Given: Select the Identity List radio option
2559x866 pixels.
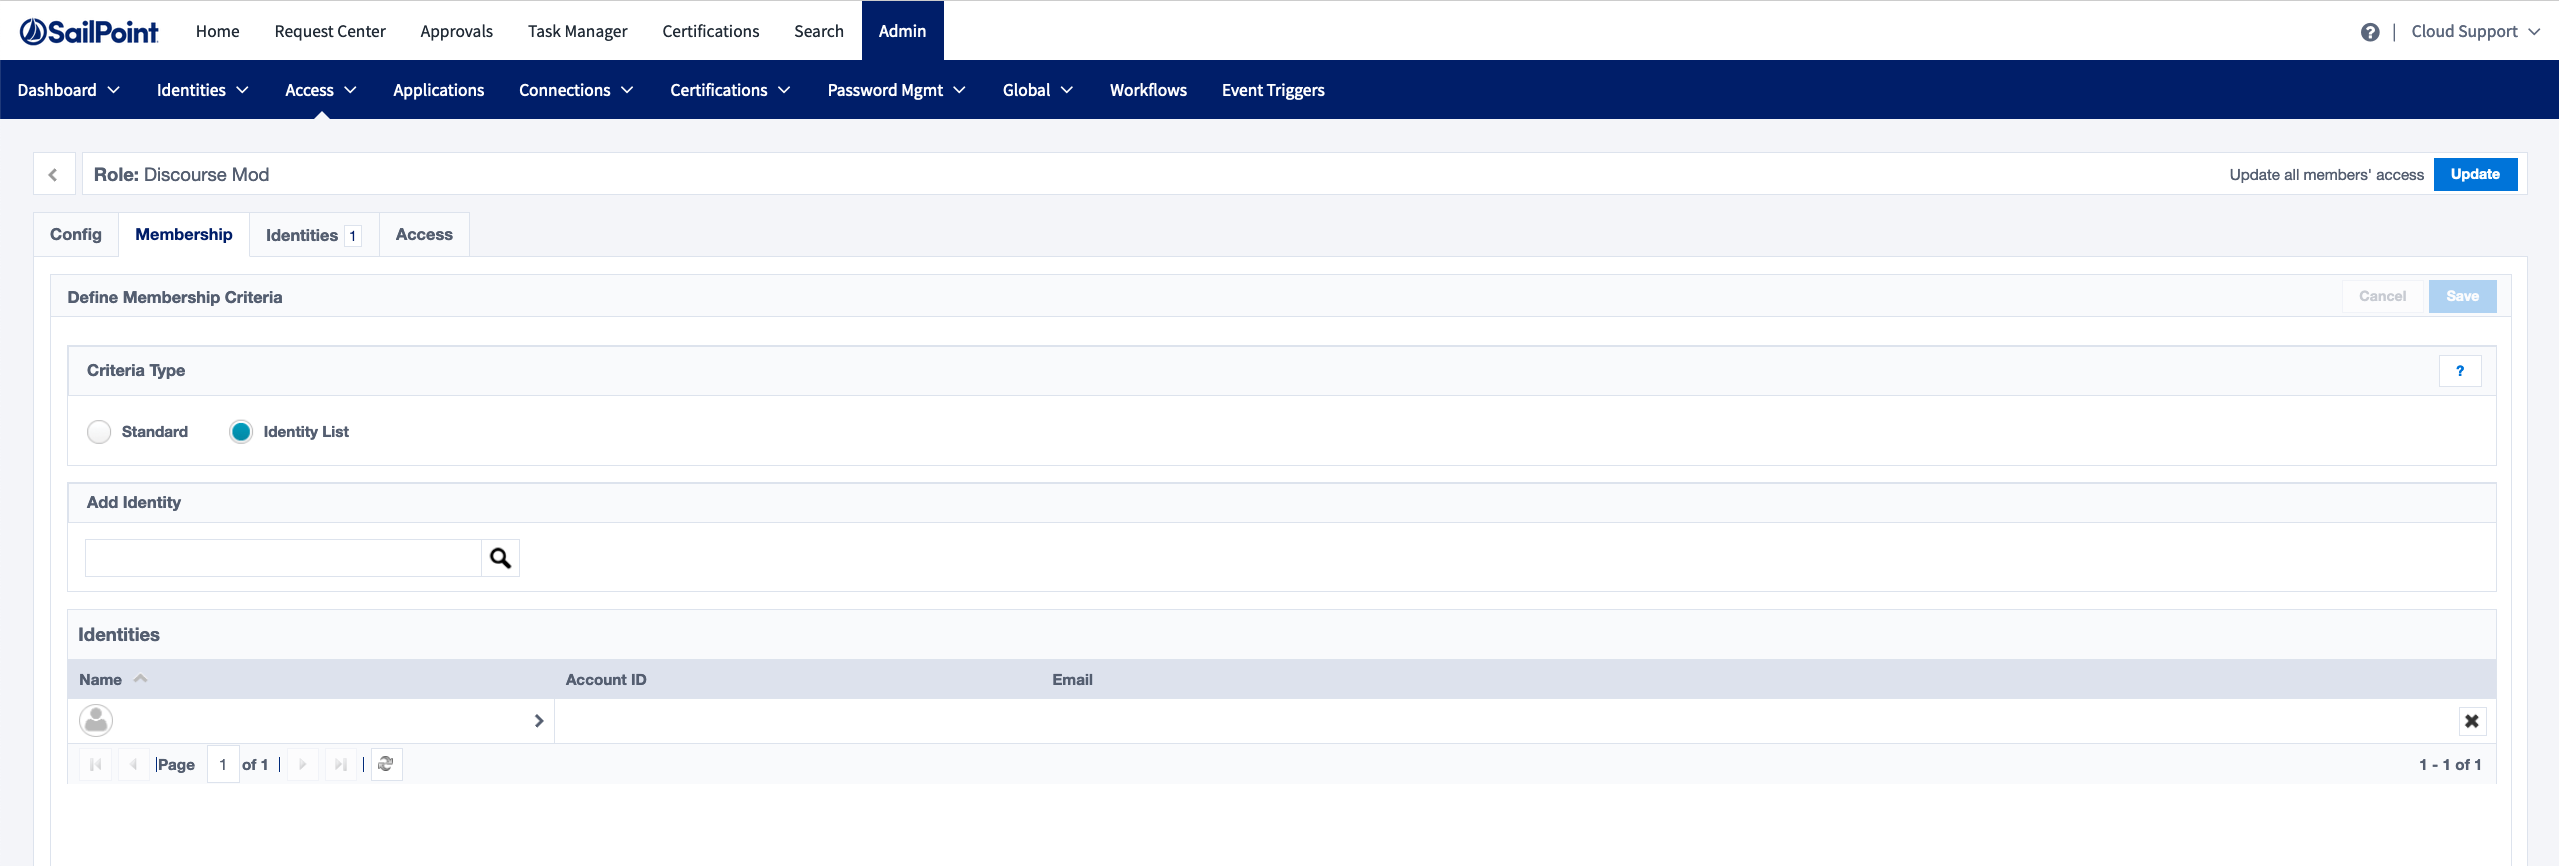Looking at the screenshot, I should tap(241, 432).
